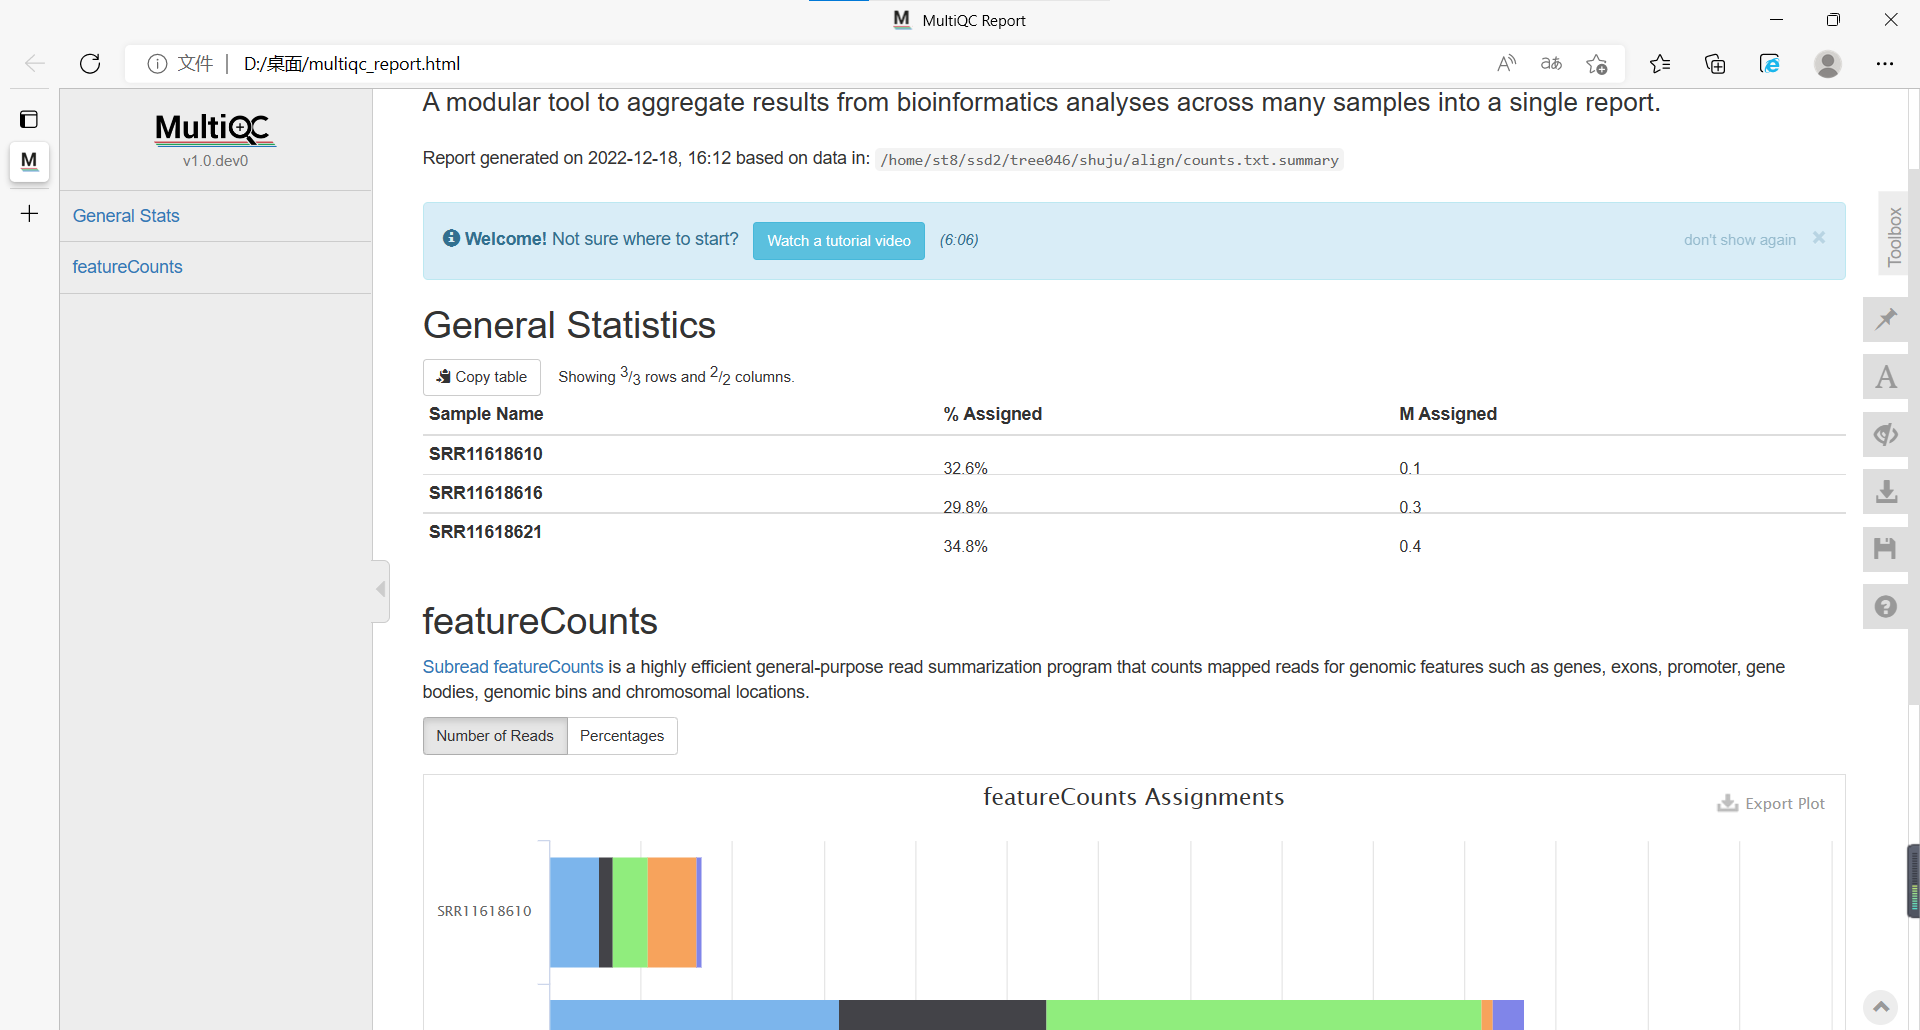The height and width of the screenshot is (1030, 1920).
Task: Open the save settings floppy disk icon
Action: pos(1886,549)
